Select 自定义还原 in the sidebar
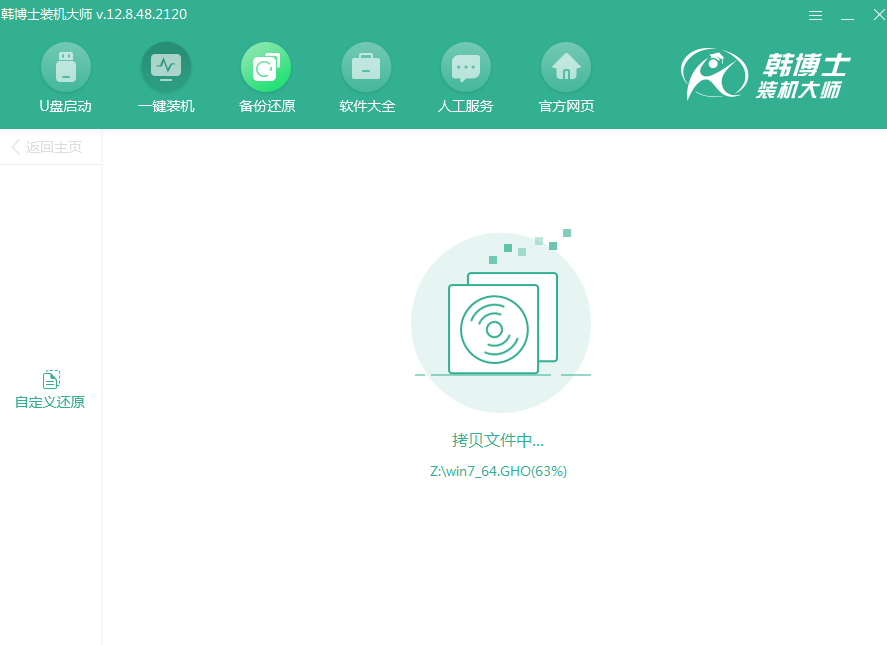 [x=50, y=388]
